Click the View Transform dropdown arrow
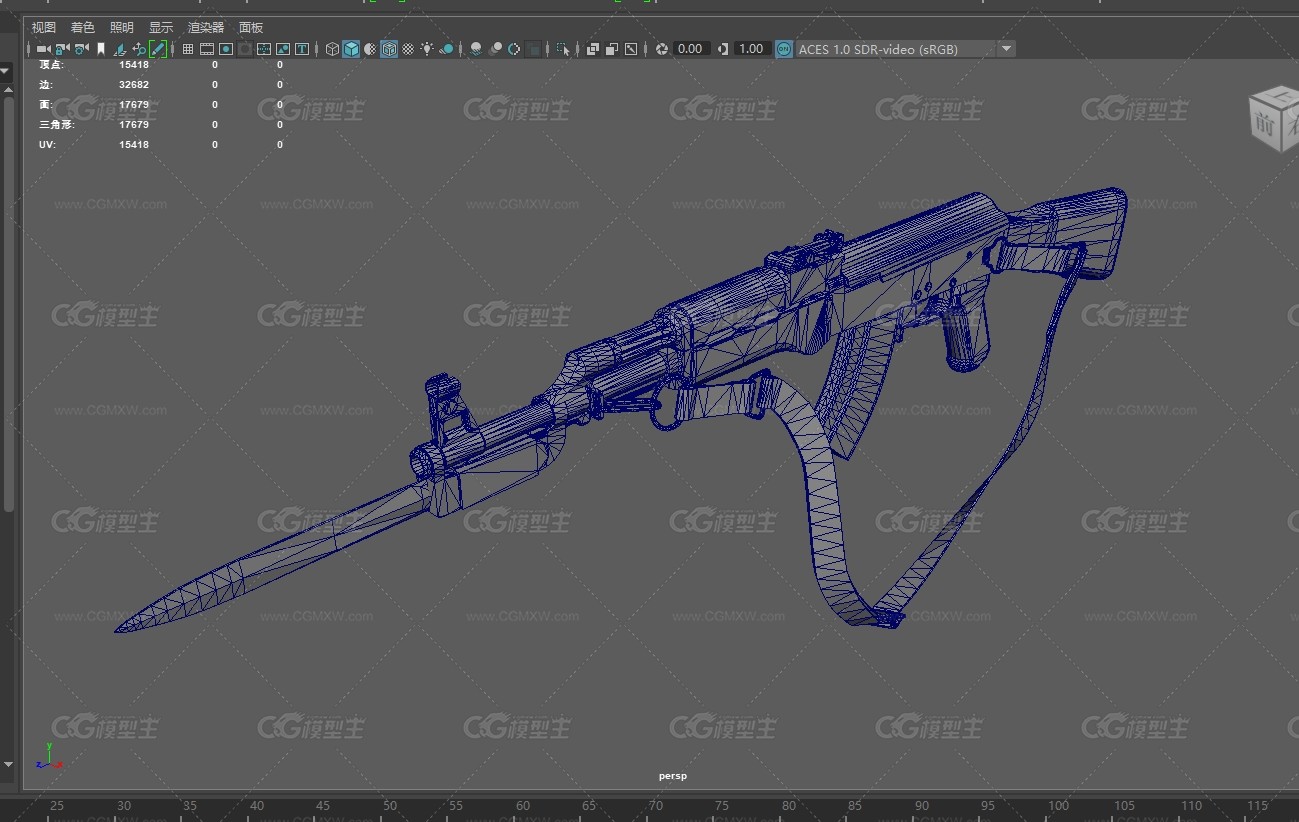This screenshot has width=1299, height=822. click(1006, 48)
